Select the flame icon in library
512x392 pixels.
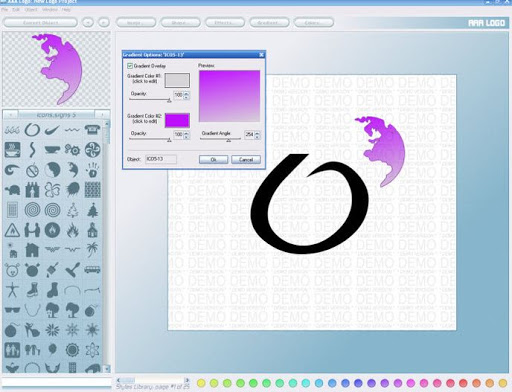pyautogui.click(x=72, y=230)
